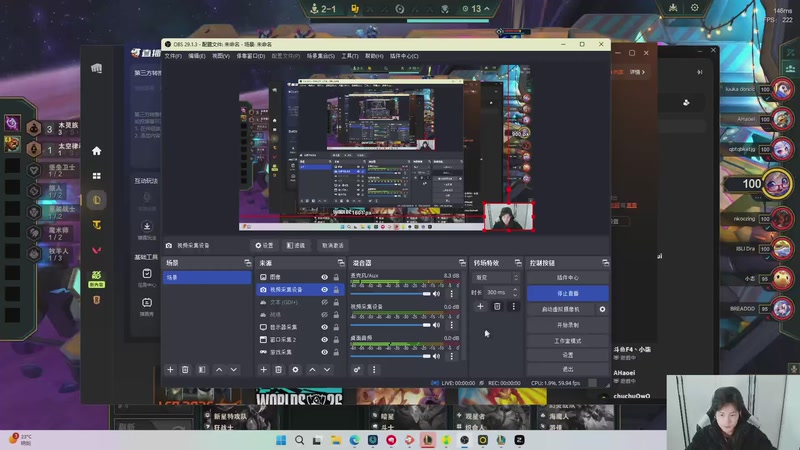800x450 pixels.
Task: Hide the 游戏采集 source via its eye icon
Action: point(324,352)
